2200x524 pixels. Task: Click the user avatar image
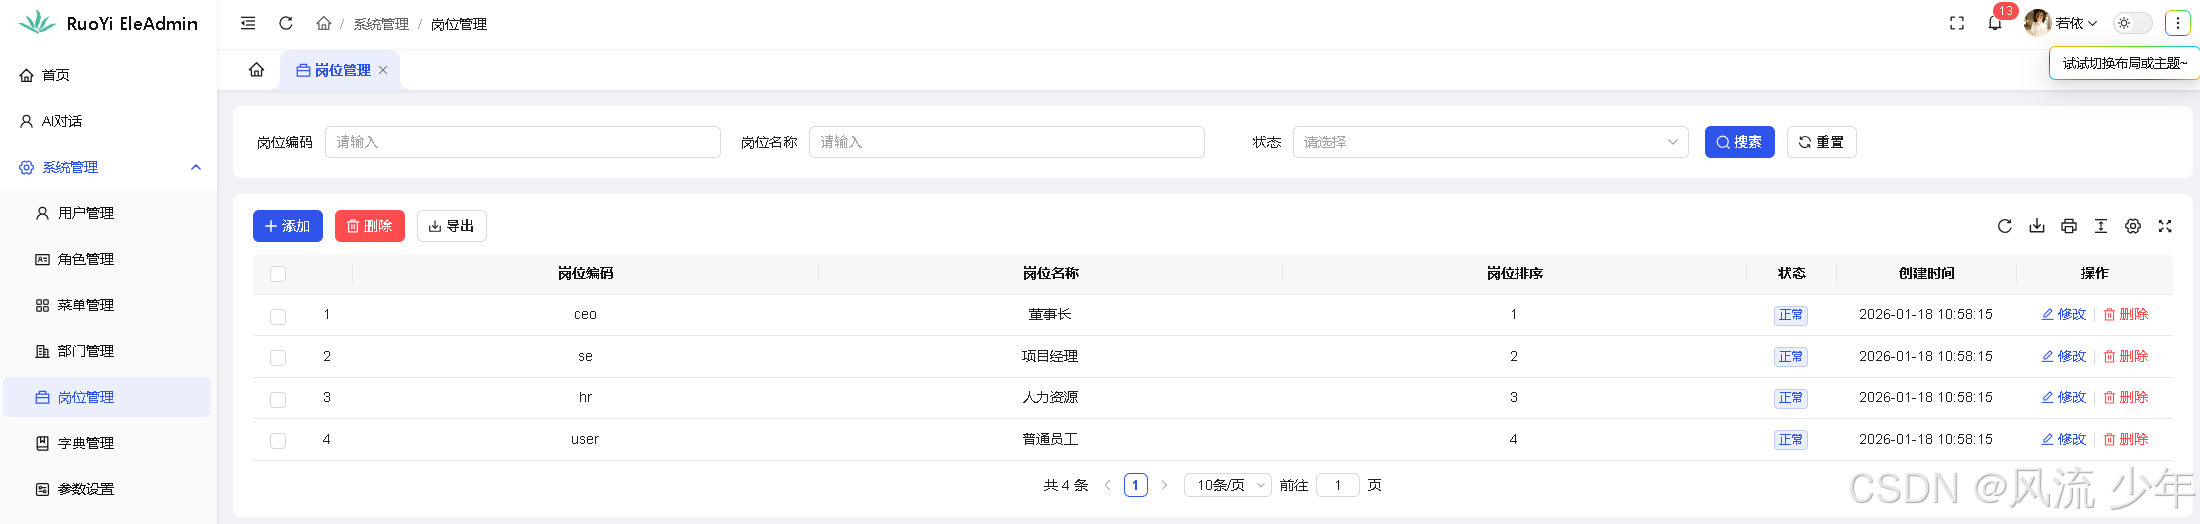(x=2037, y=23)
